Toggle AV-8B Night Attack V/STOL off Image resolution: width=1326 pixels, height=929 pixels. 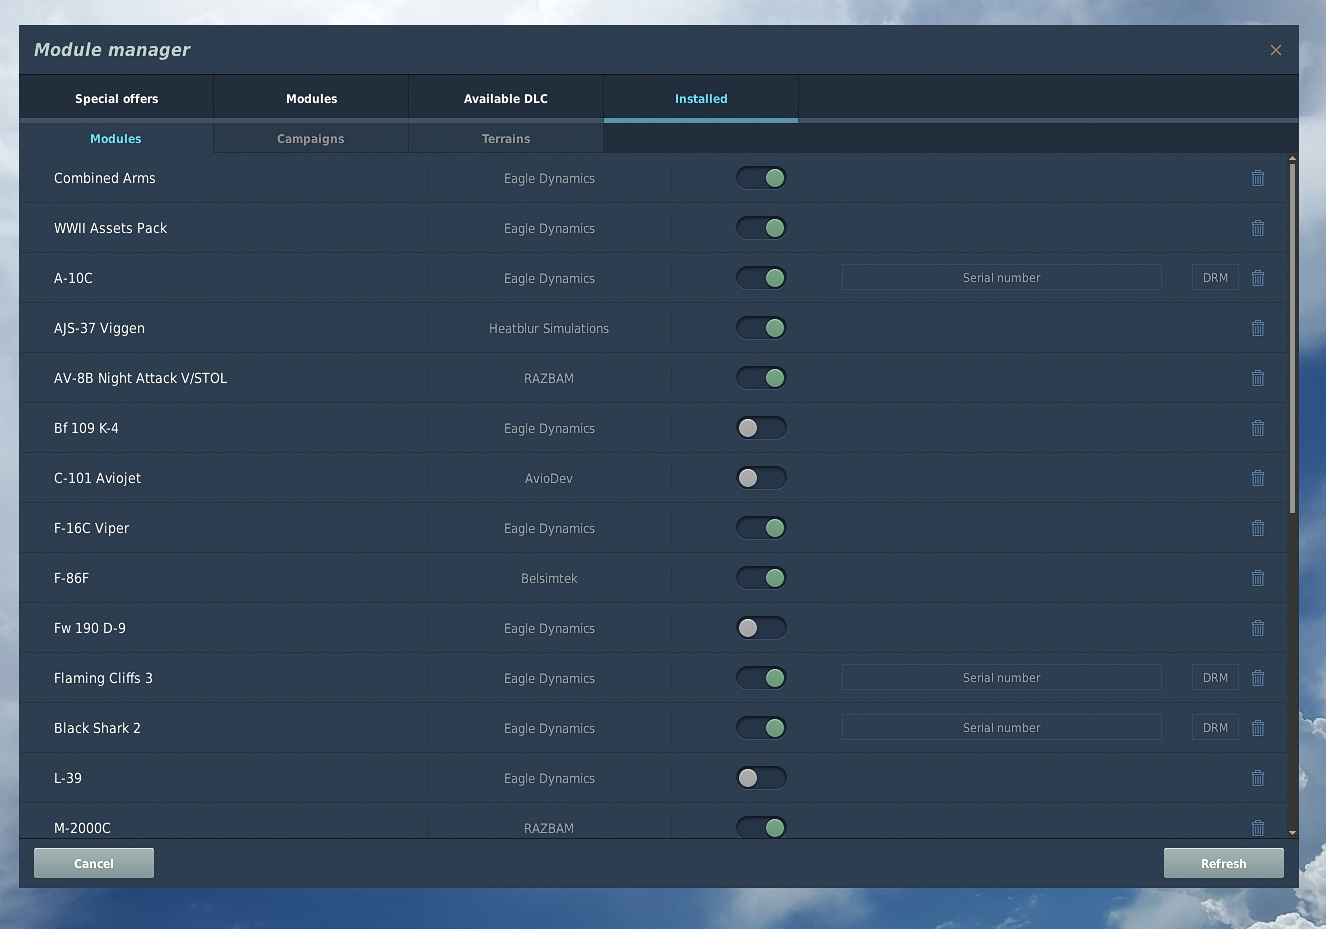pyautogui.click(x=761, y=378)
